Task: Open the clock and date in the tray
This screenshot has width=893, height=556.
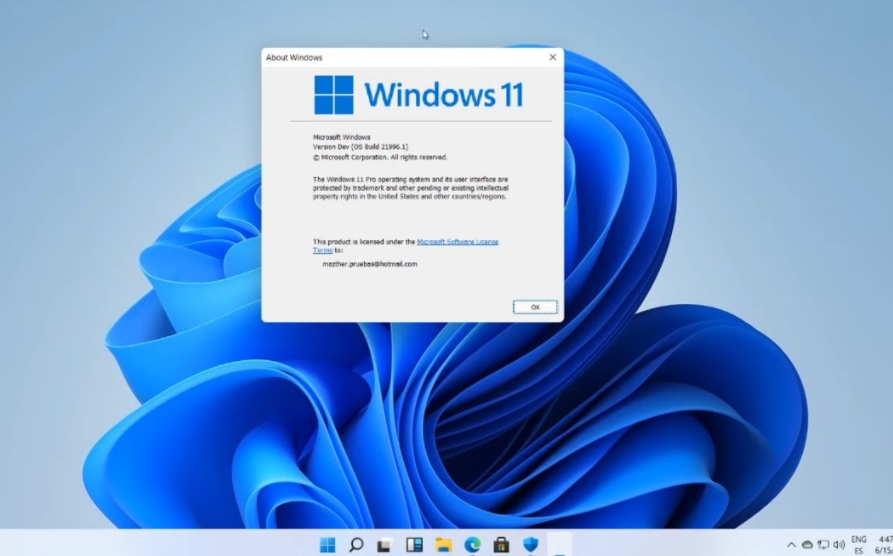Action: 883,545
